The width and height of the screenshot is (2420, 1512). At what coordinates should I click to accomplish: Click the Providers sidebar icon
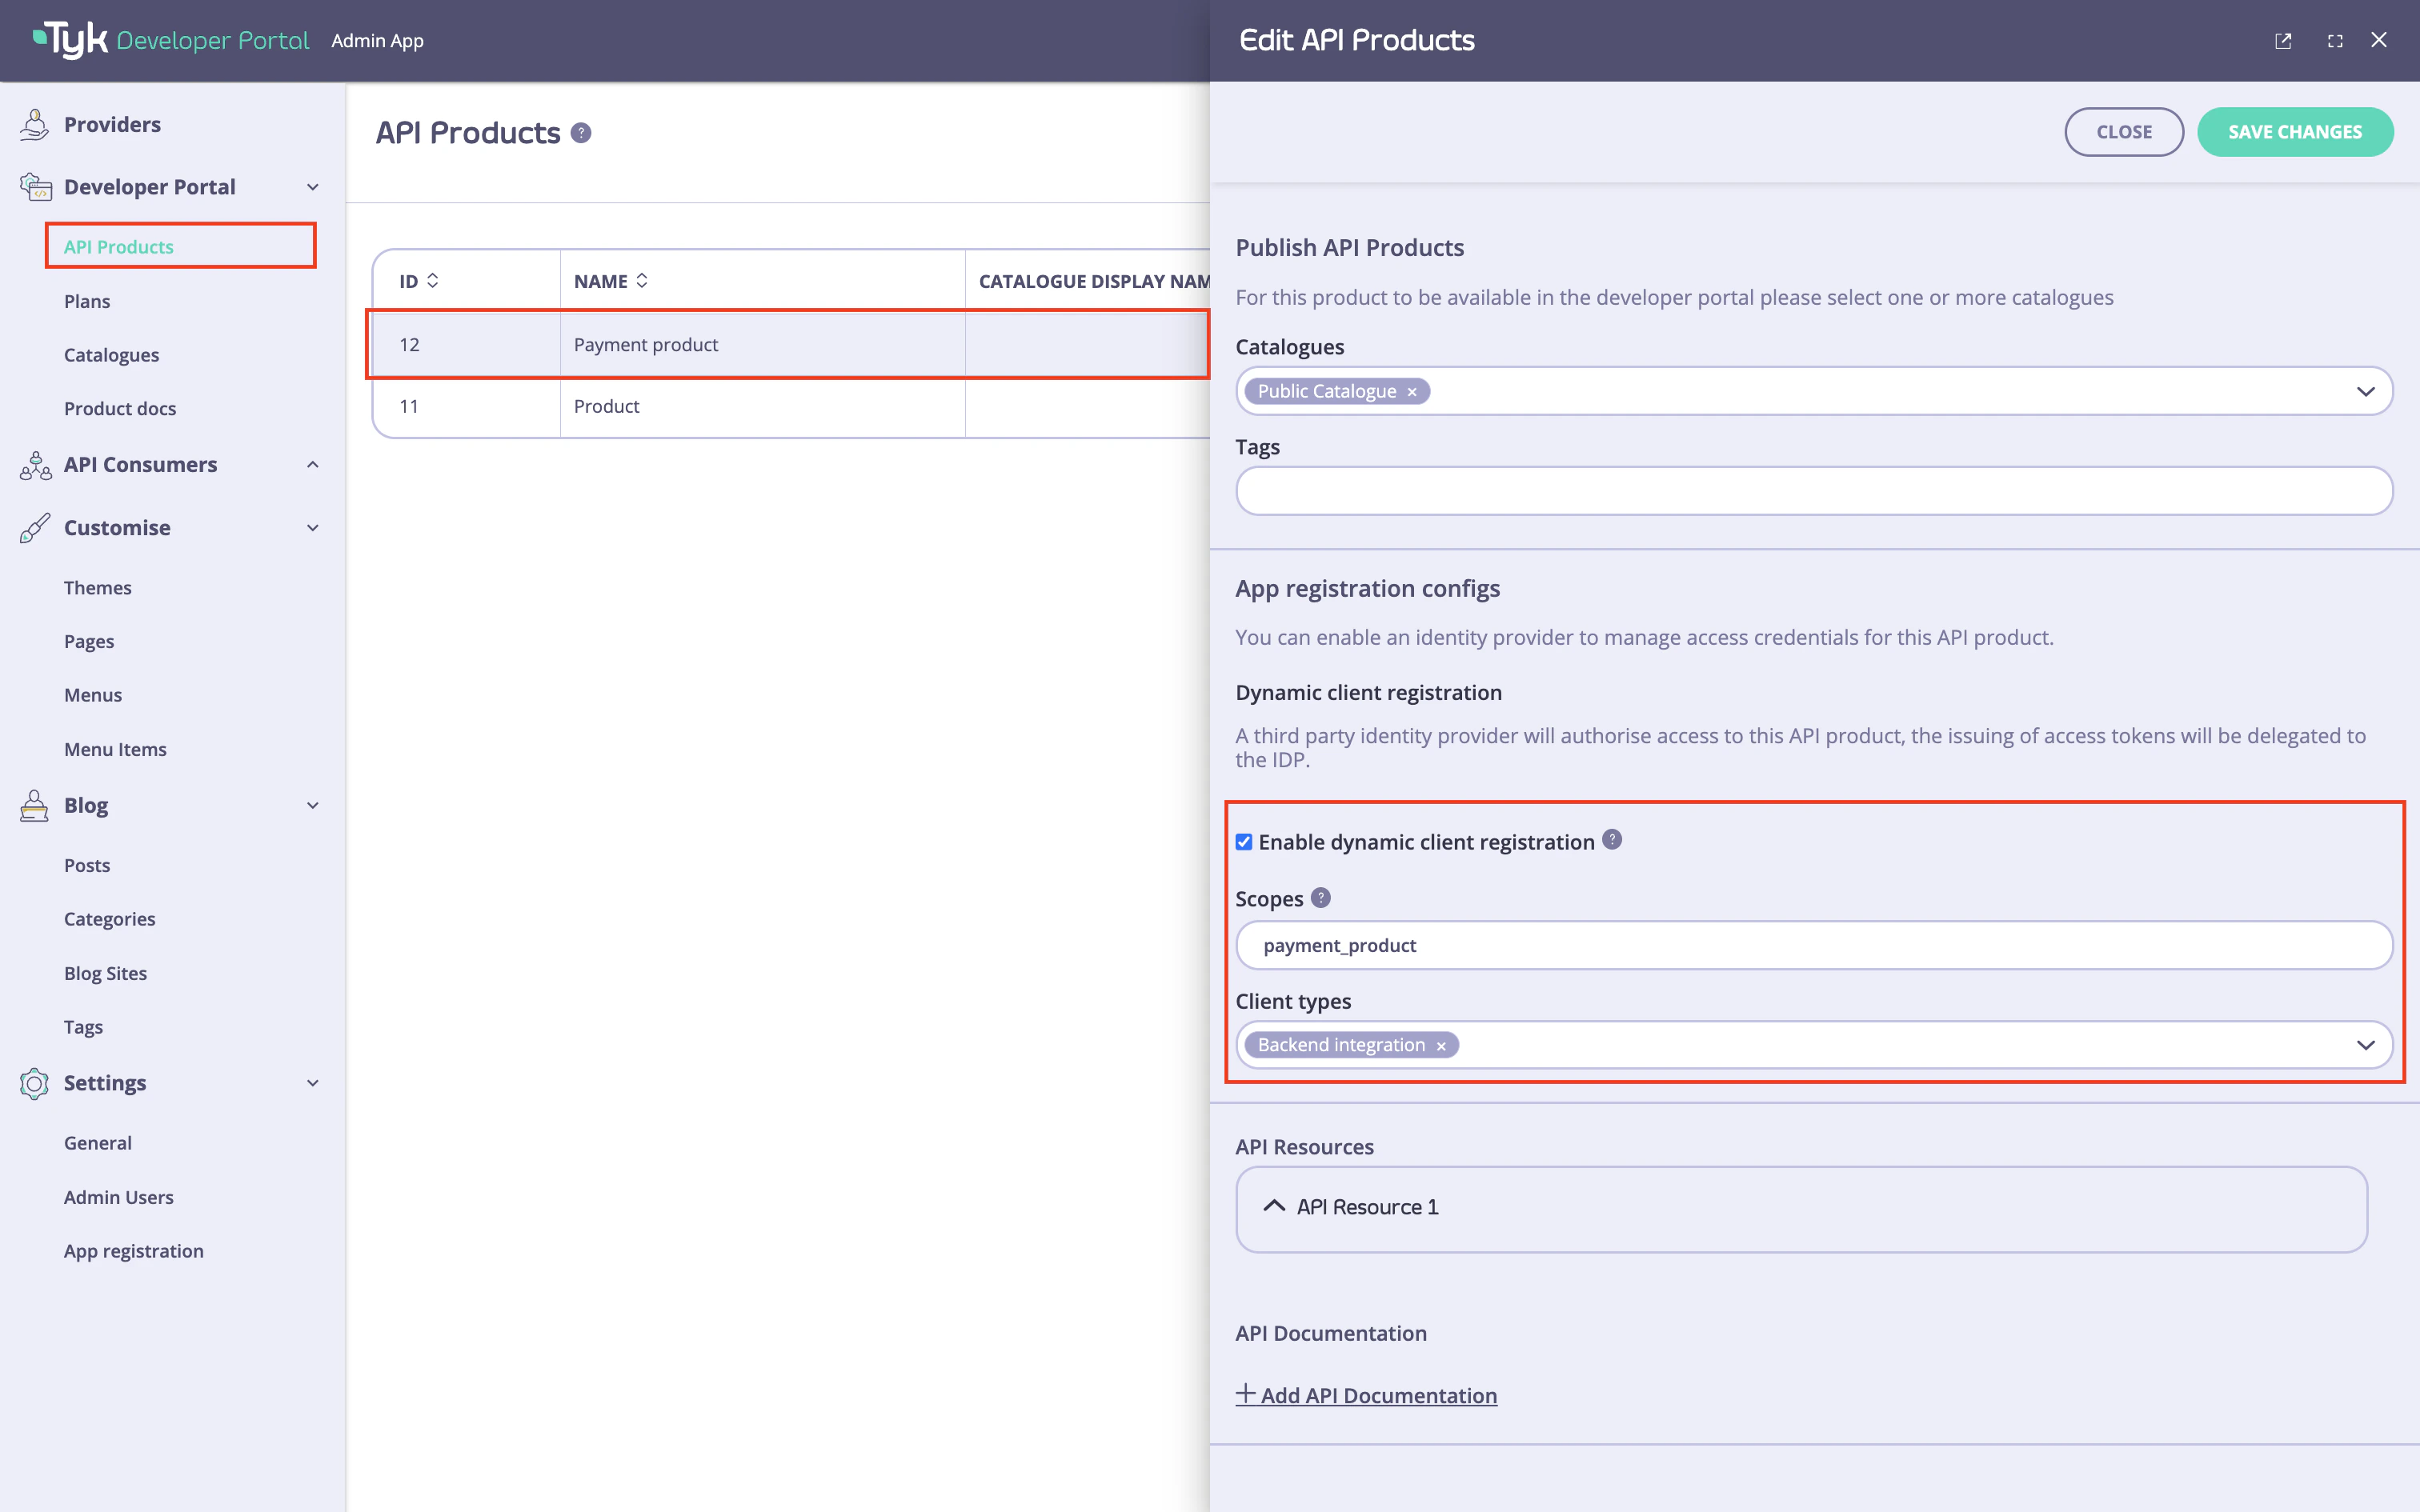point(34,123)
